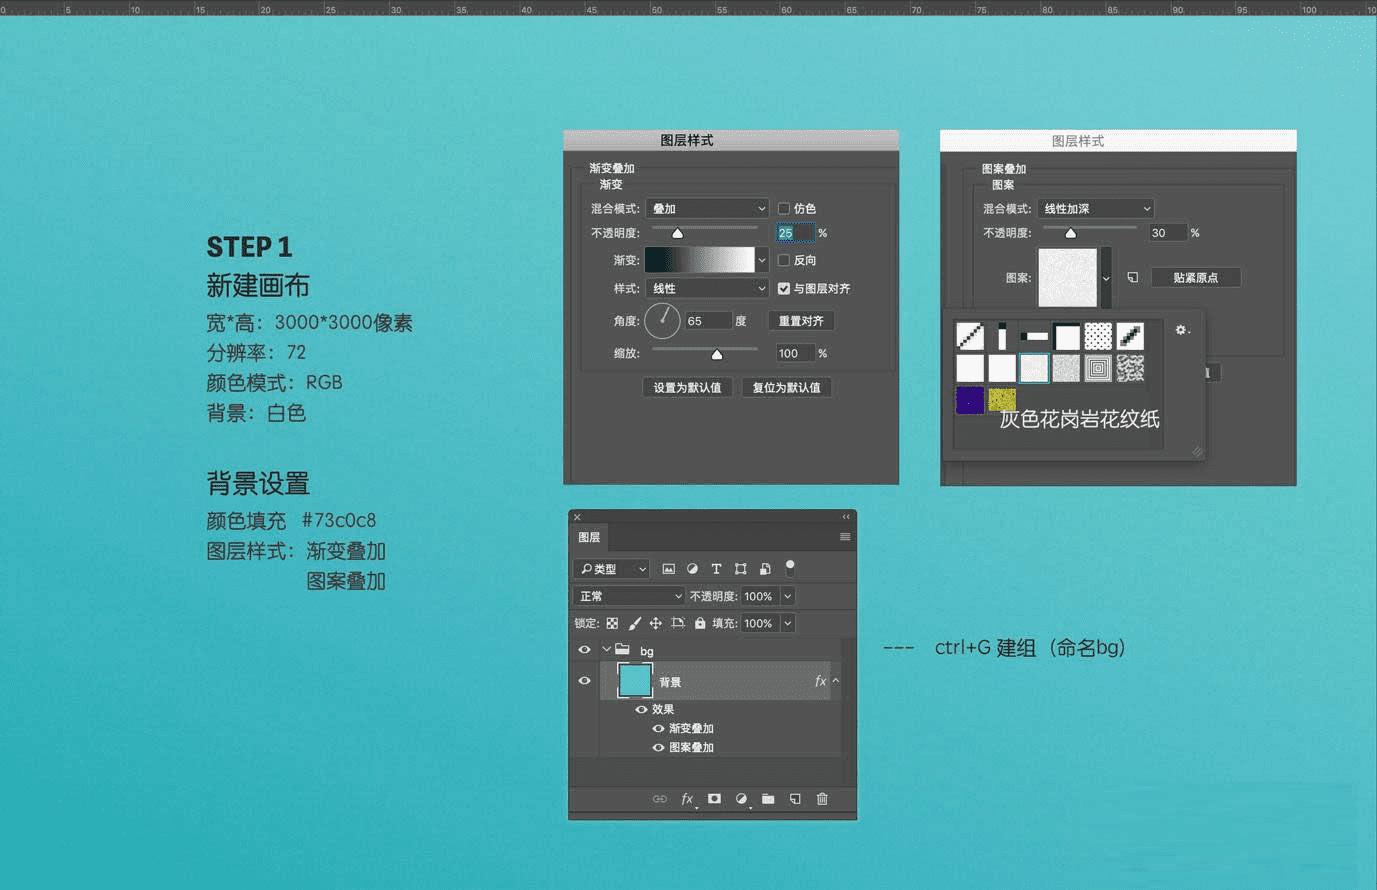Image resolution: width=1377 pixels, height=890 pixels.
Task: Open the layer blend mode dropdown 正常
Action: 630,596
